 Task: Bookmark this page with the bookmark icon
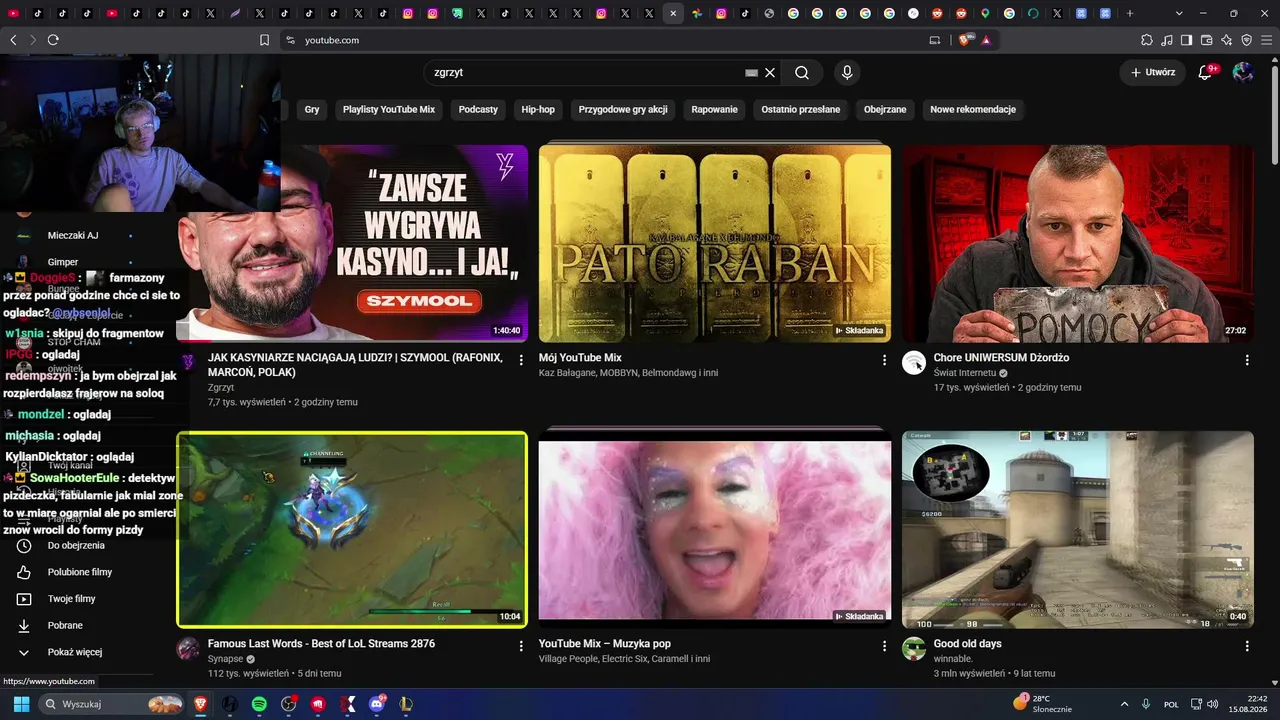[264, 40]
